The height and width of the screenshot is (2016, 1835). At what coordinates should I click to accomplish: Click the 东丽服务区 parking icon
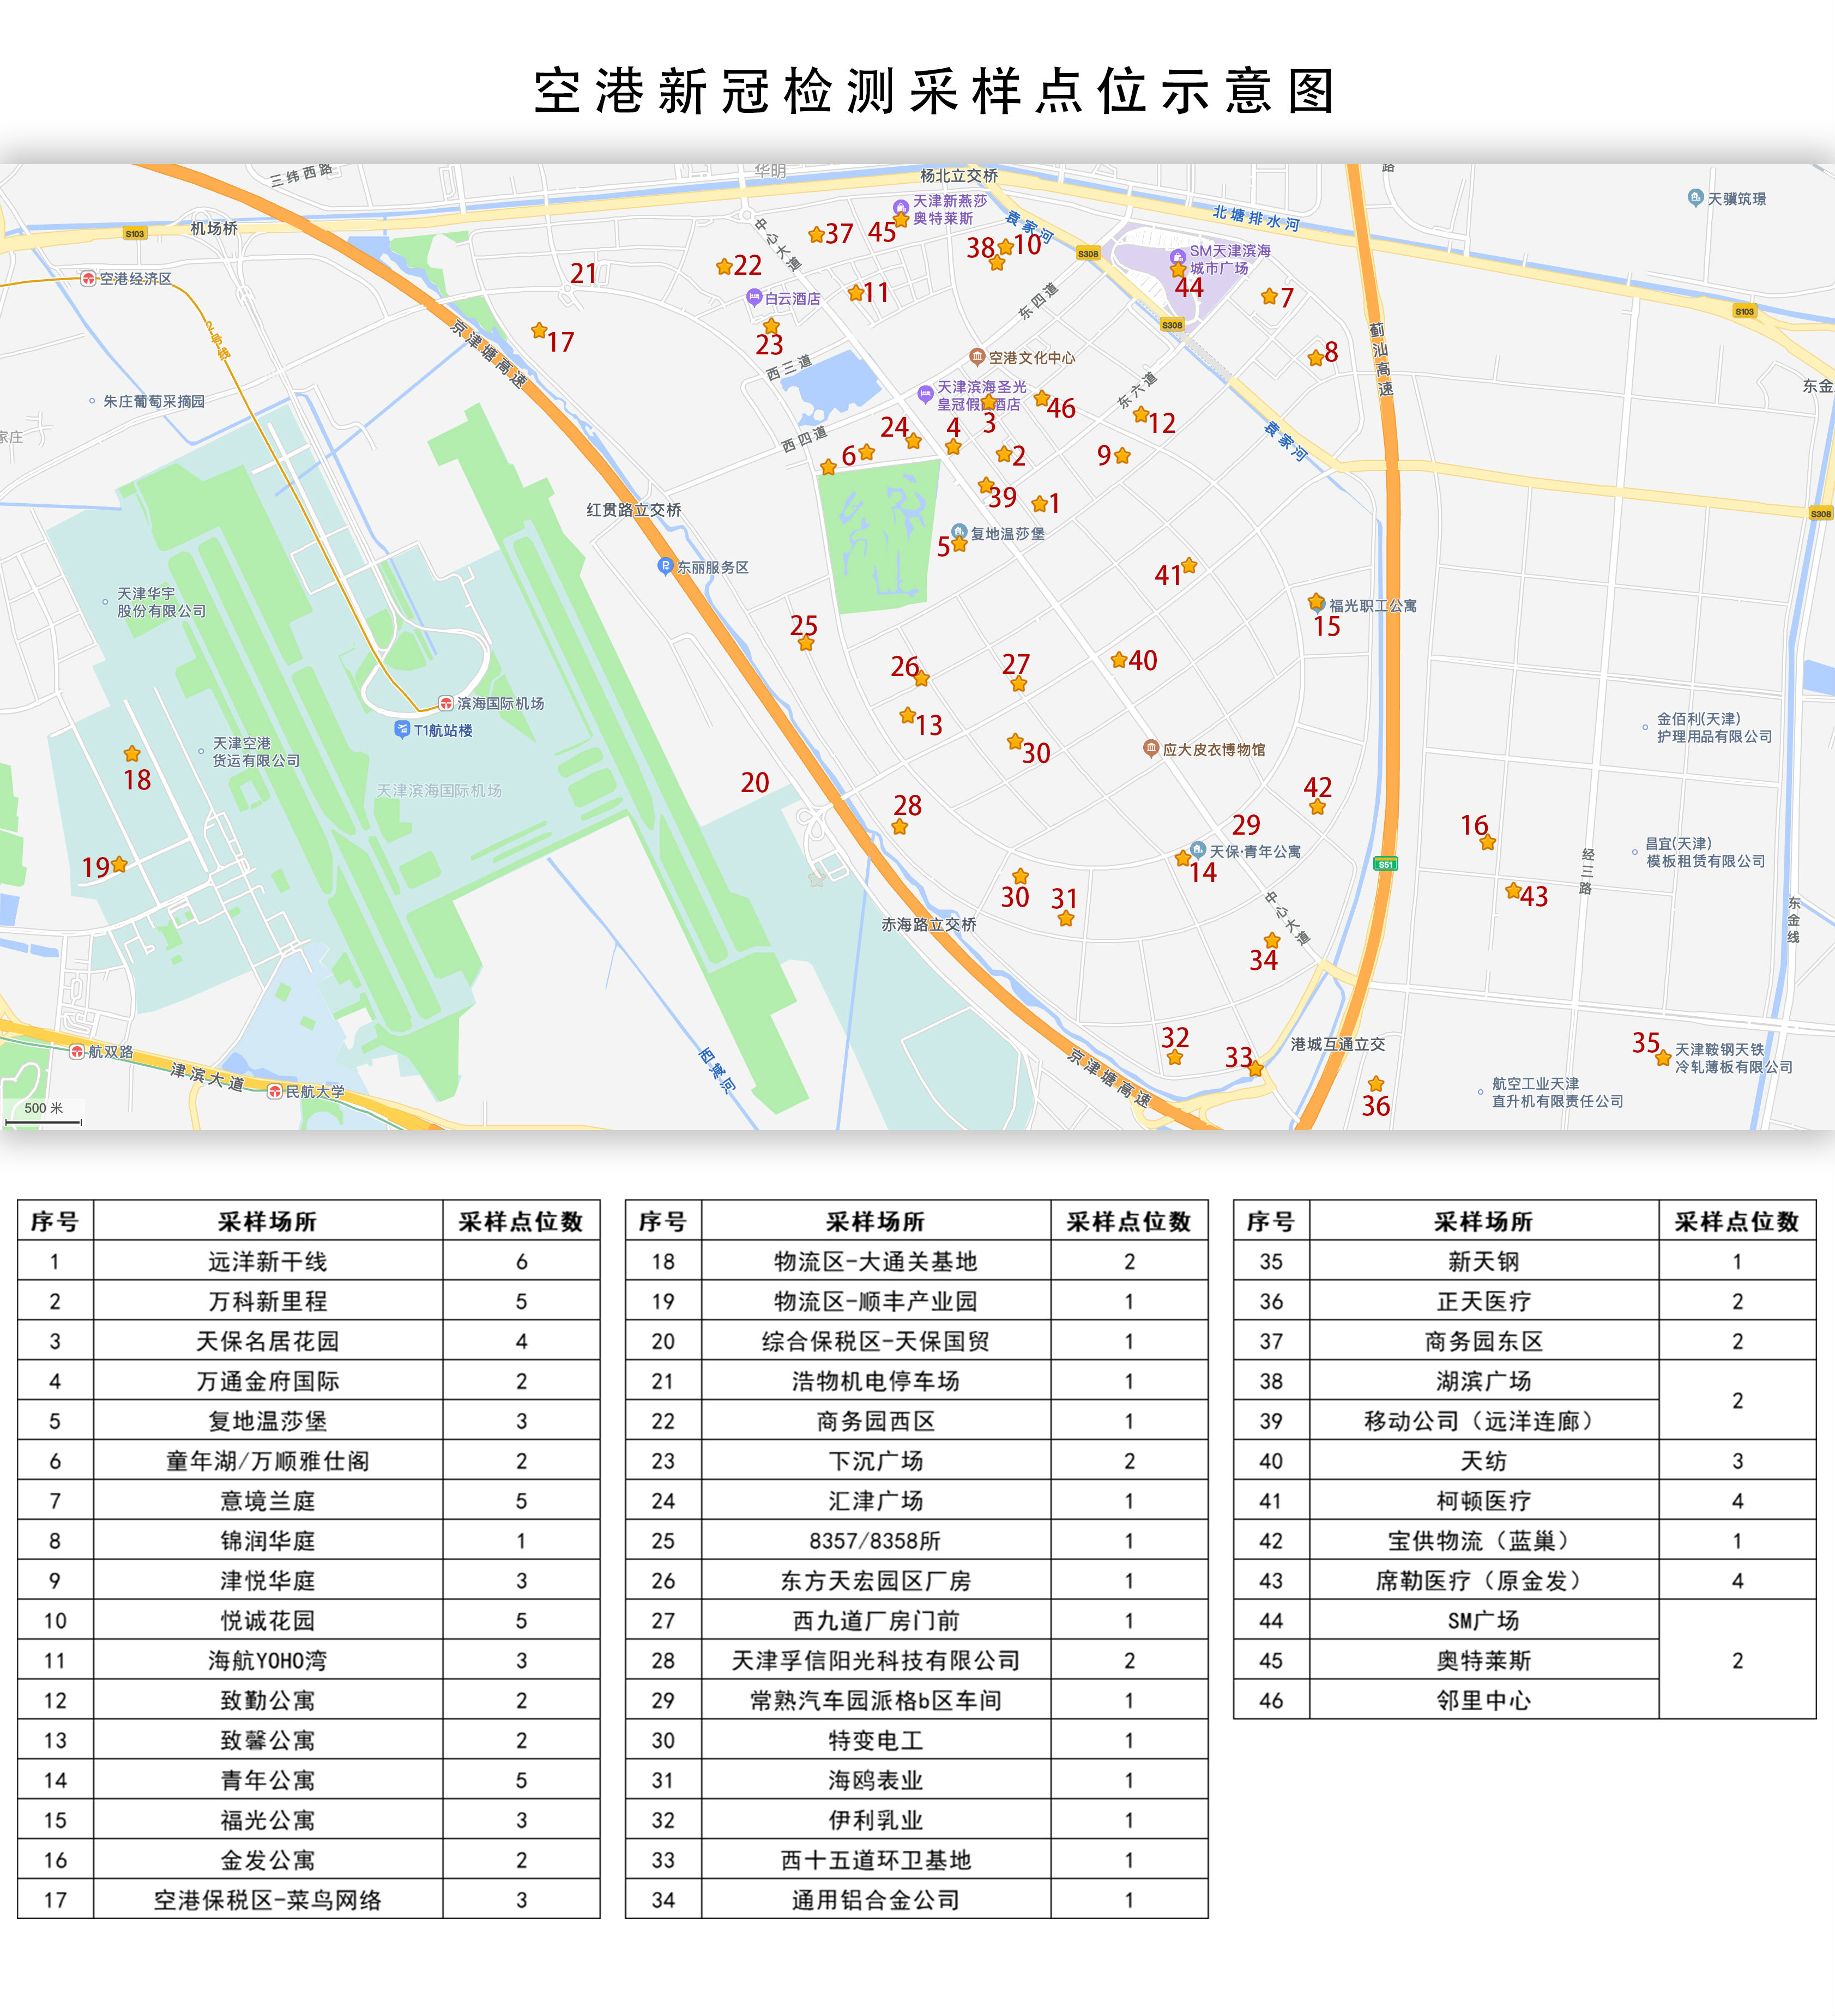pos(665,566)
